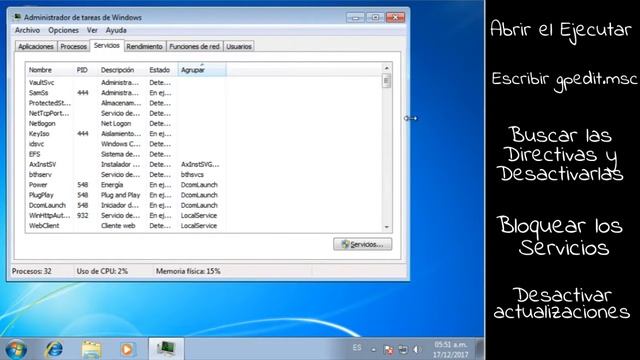Sort by Nombre column header

tap(49, 70)
